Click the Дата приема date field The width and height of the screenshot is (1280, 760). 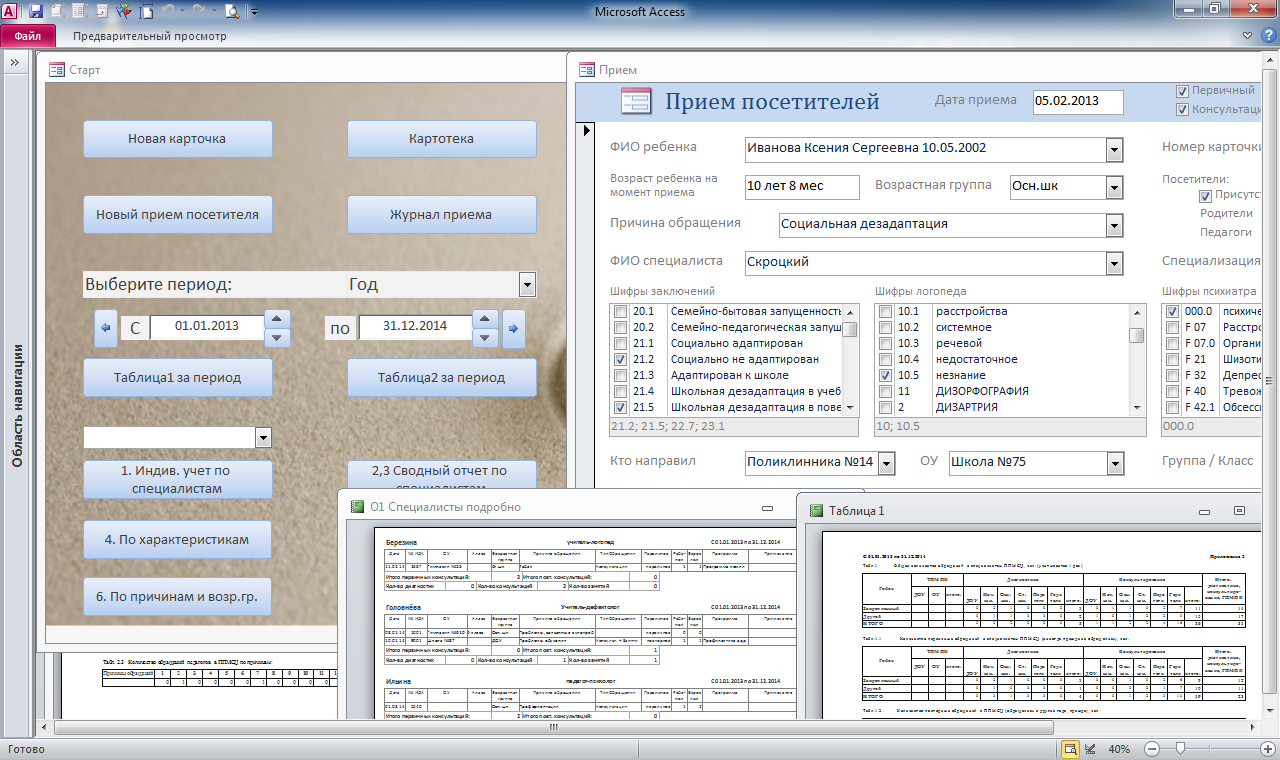tap(1077, 102)
